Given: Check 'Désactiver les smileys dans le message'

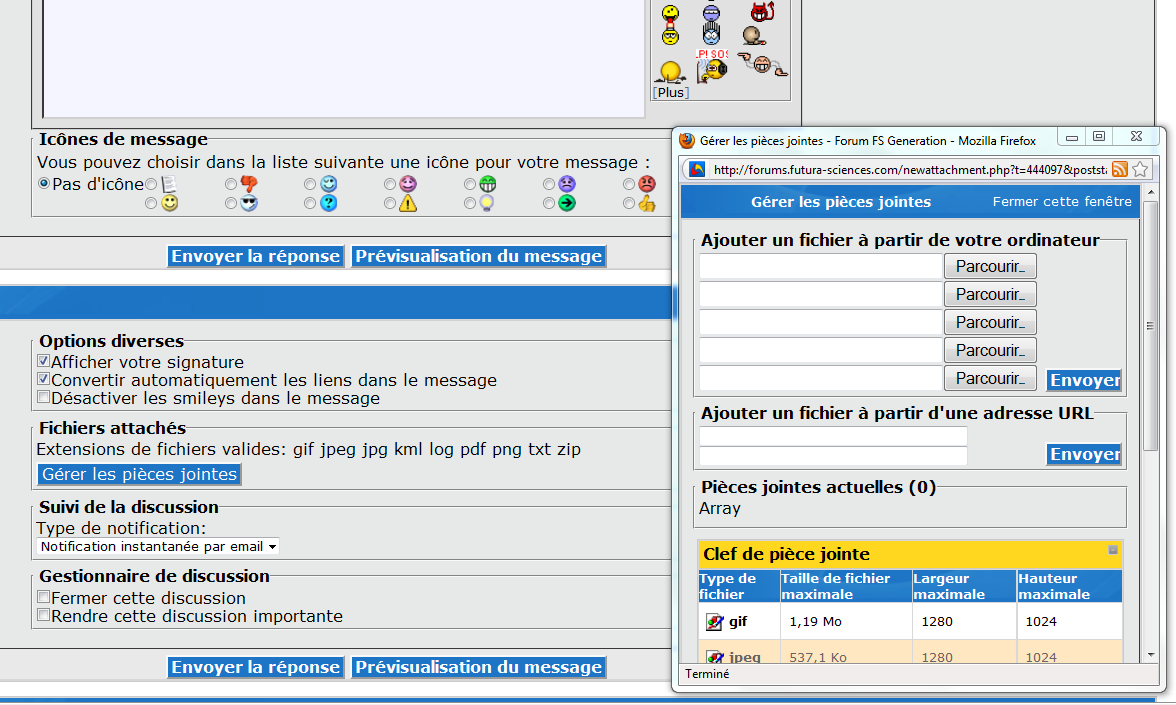Looking at the screenshot, I should (x=44, y=397).
